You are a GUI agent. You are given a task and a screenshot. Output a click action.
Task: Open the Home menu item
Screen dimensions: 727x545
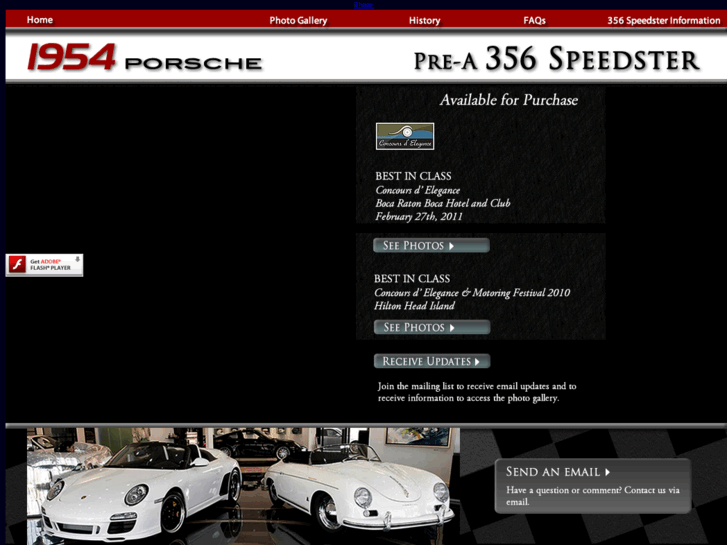(39, 20)
